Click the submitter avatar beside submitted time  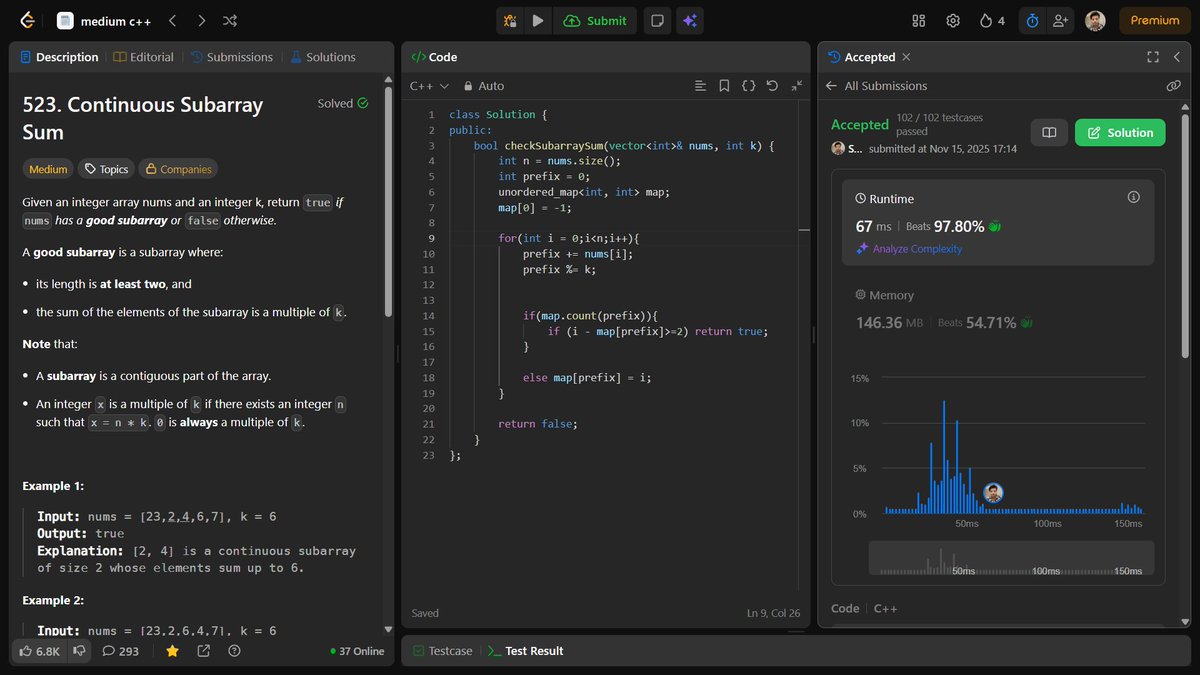(838, 148)
